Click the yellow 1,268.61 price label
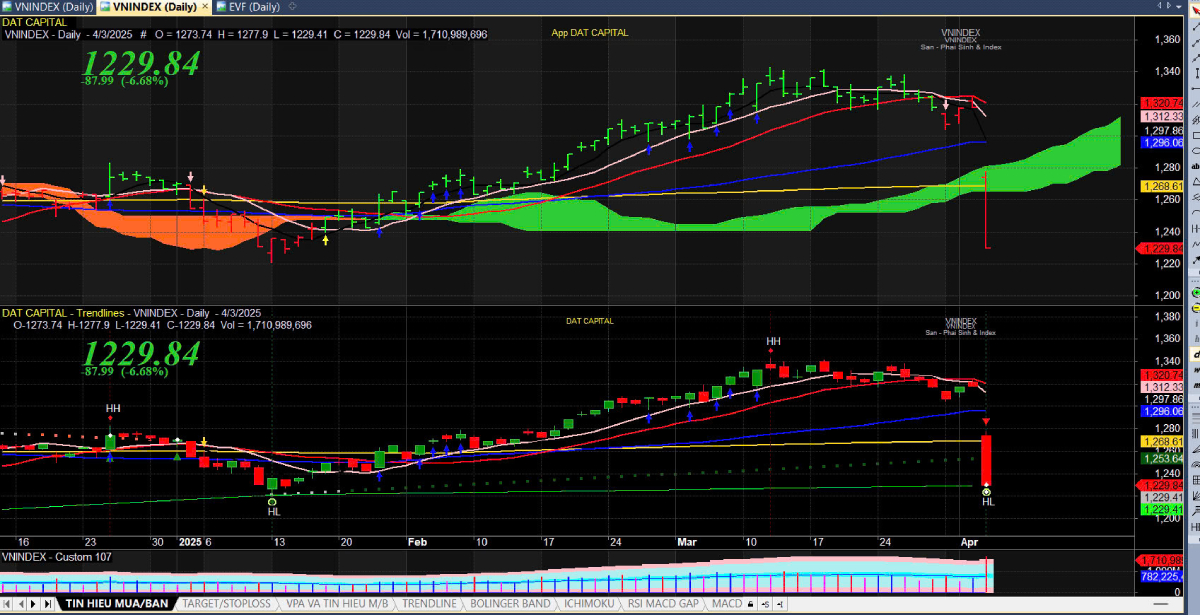 tap(1160, 187)
